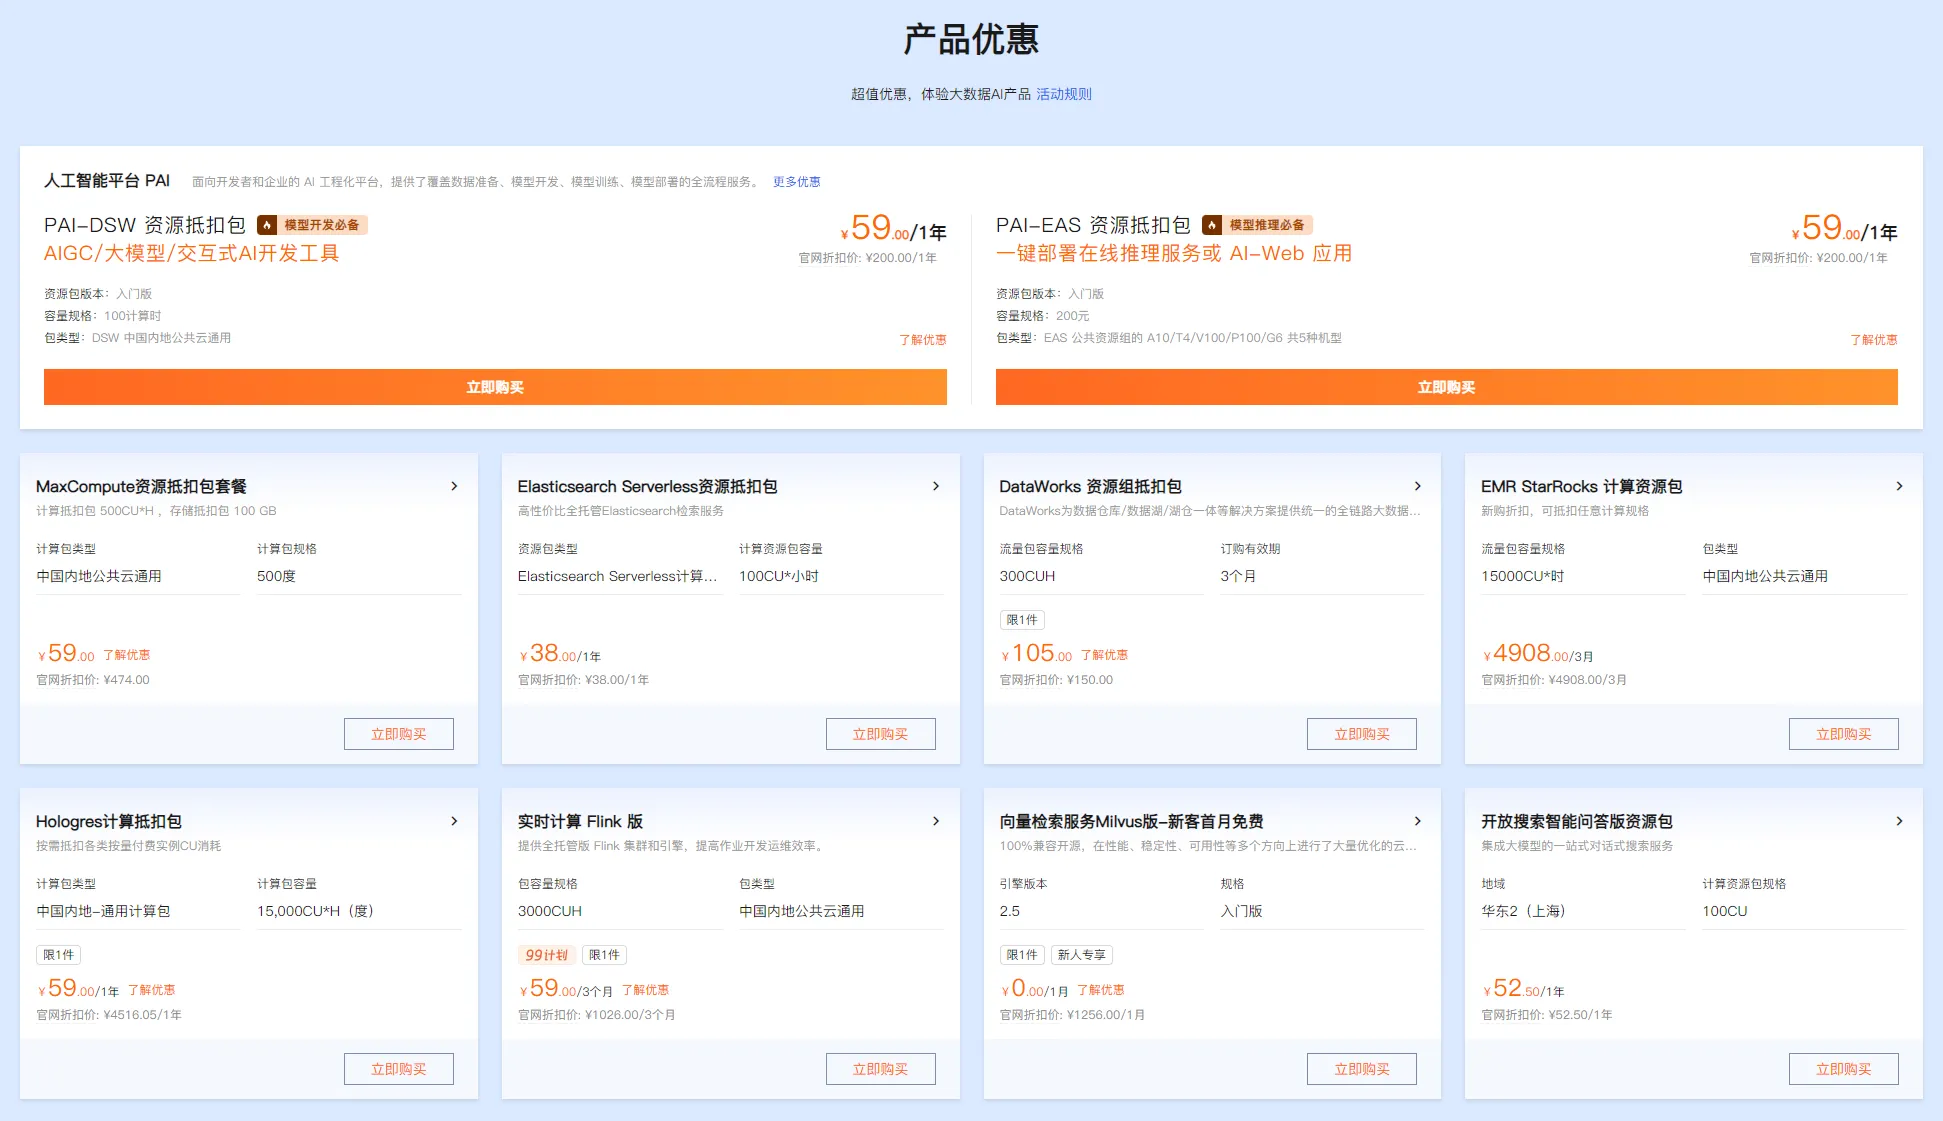Select 中国内地公共云通用 in Flink card
The width and height of the screenshot is (1943, 1121).
tap(802, 911)
